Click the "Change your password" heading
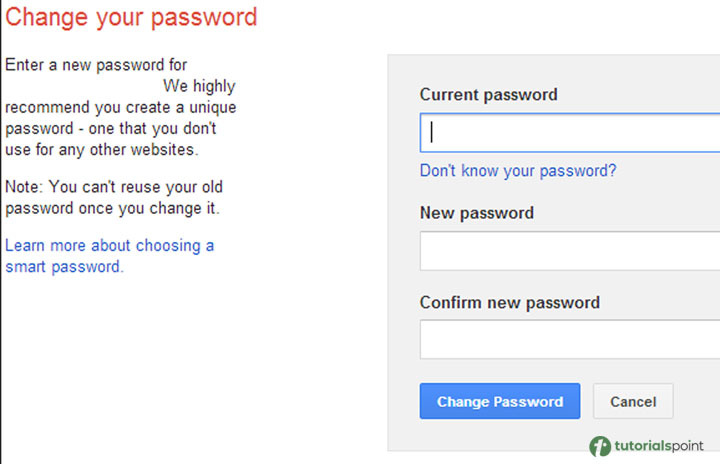The height and width of the screenshot is (464, 720). click(131, 17)
